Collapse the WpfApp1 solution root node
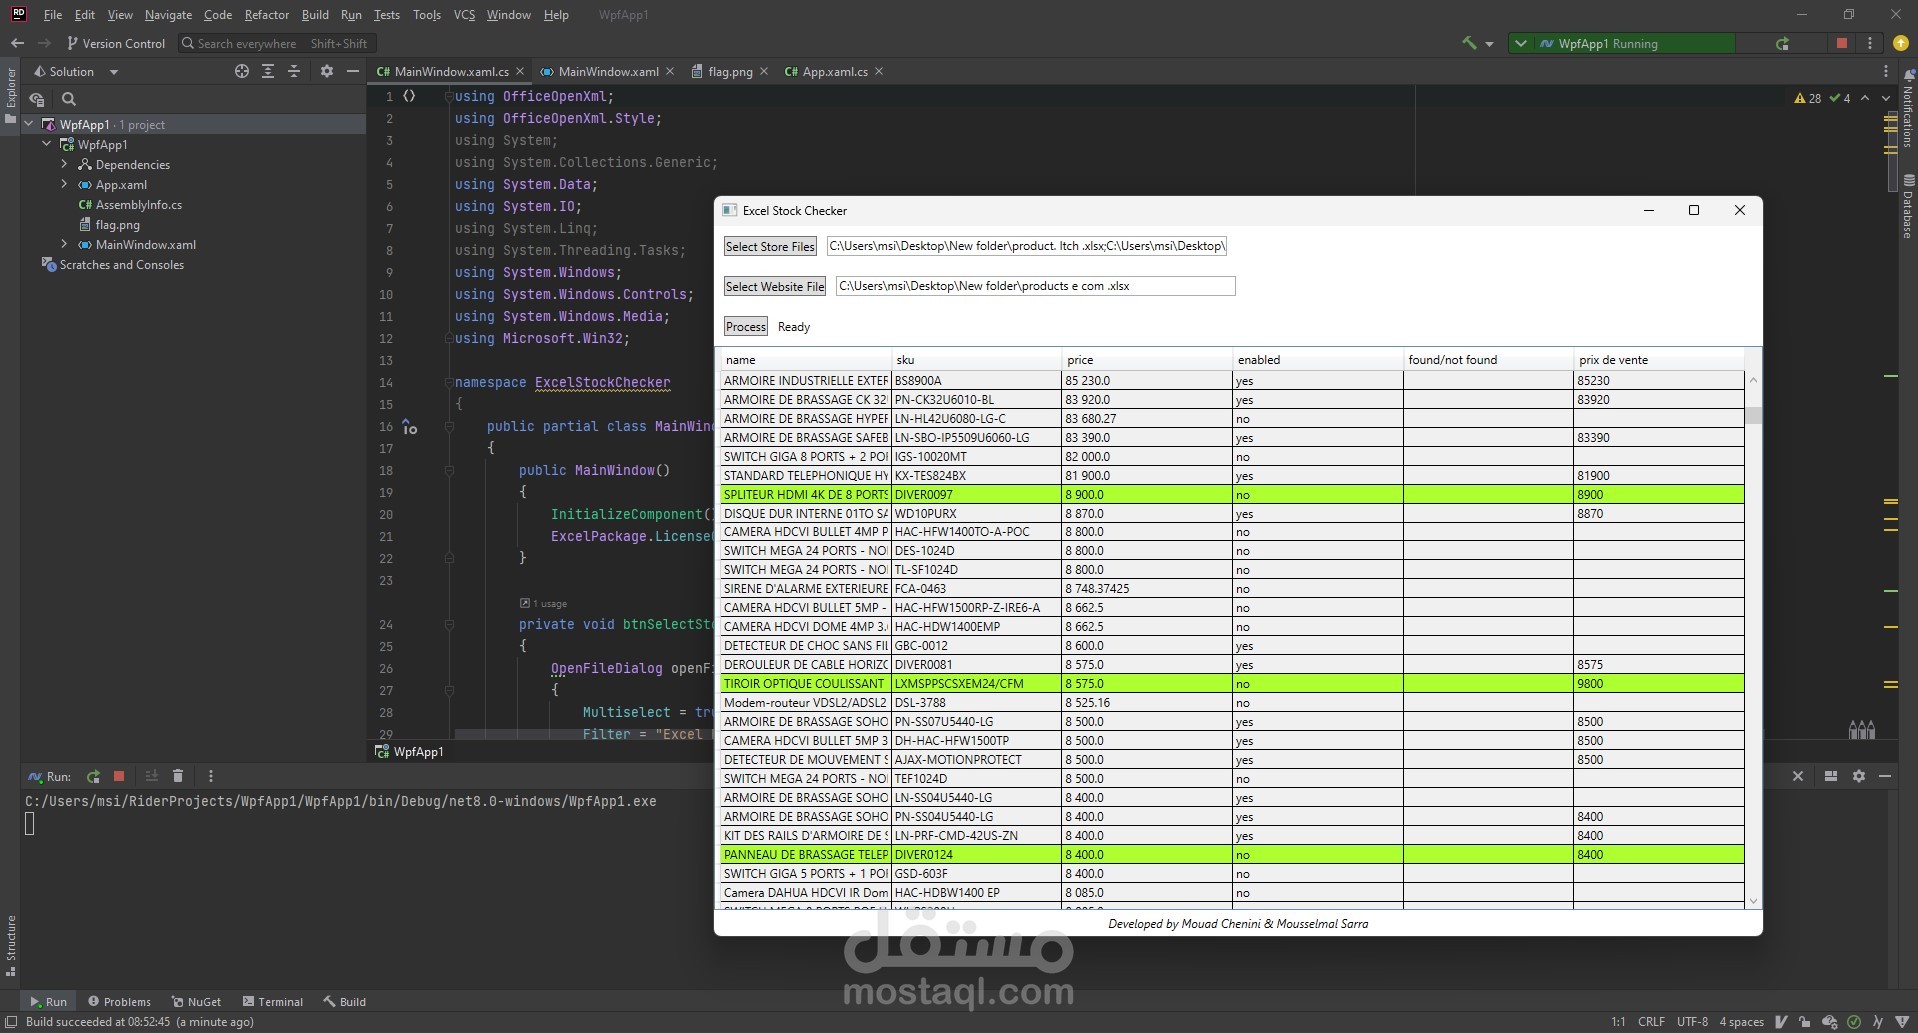 pyautogui.click(x=29, y=124)
